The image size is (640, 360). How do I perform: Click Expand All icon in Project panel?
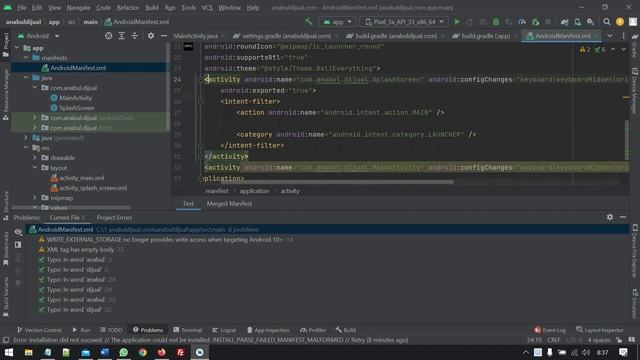[121, 36]
